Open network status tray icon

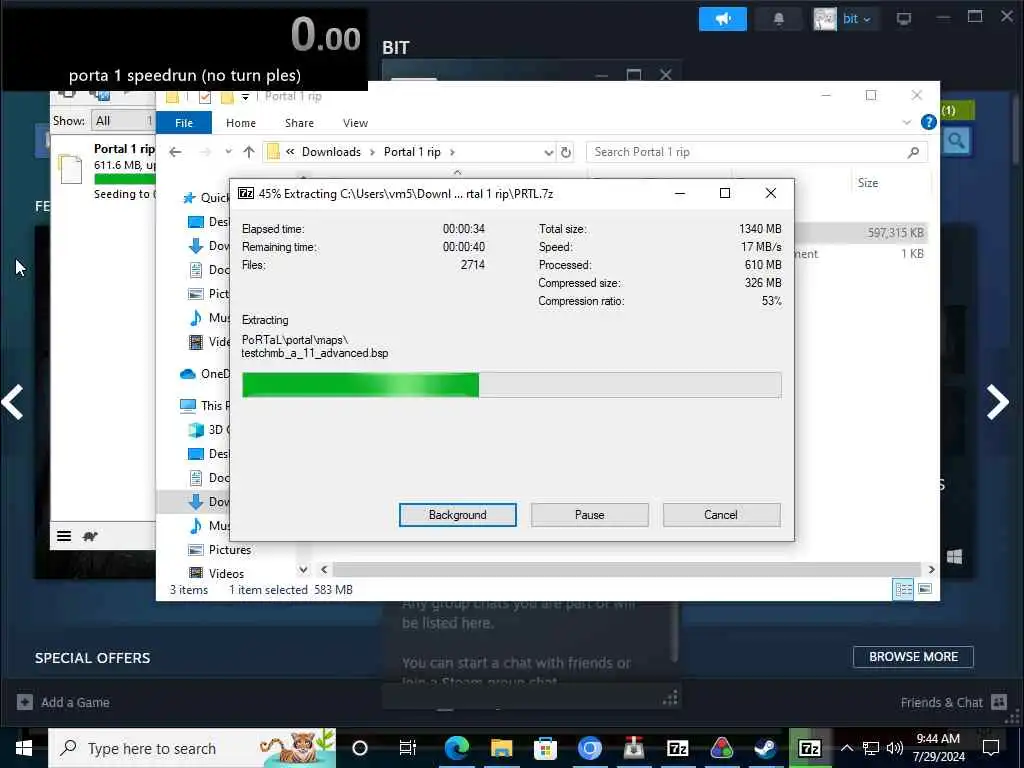pyautogui.click(x=871, y=748)
